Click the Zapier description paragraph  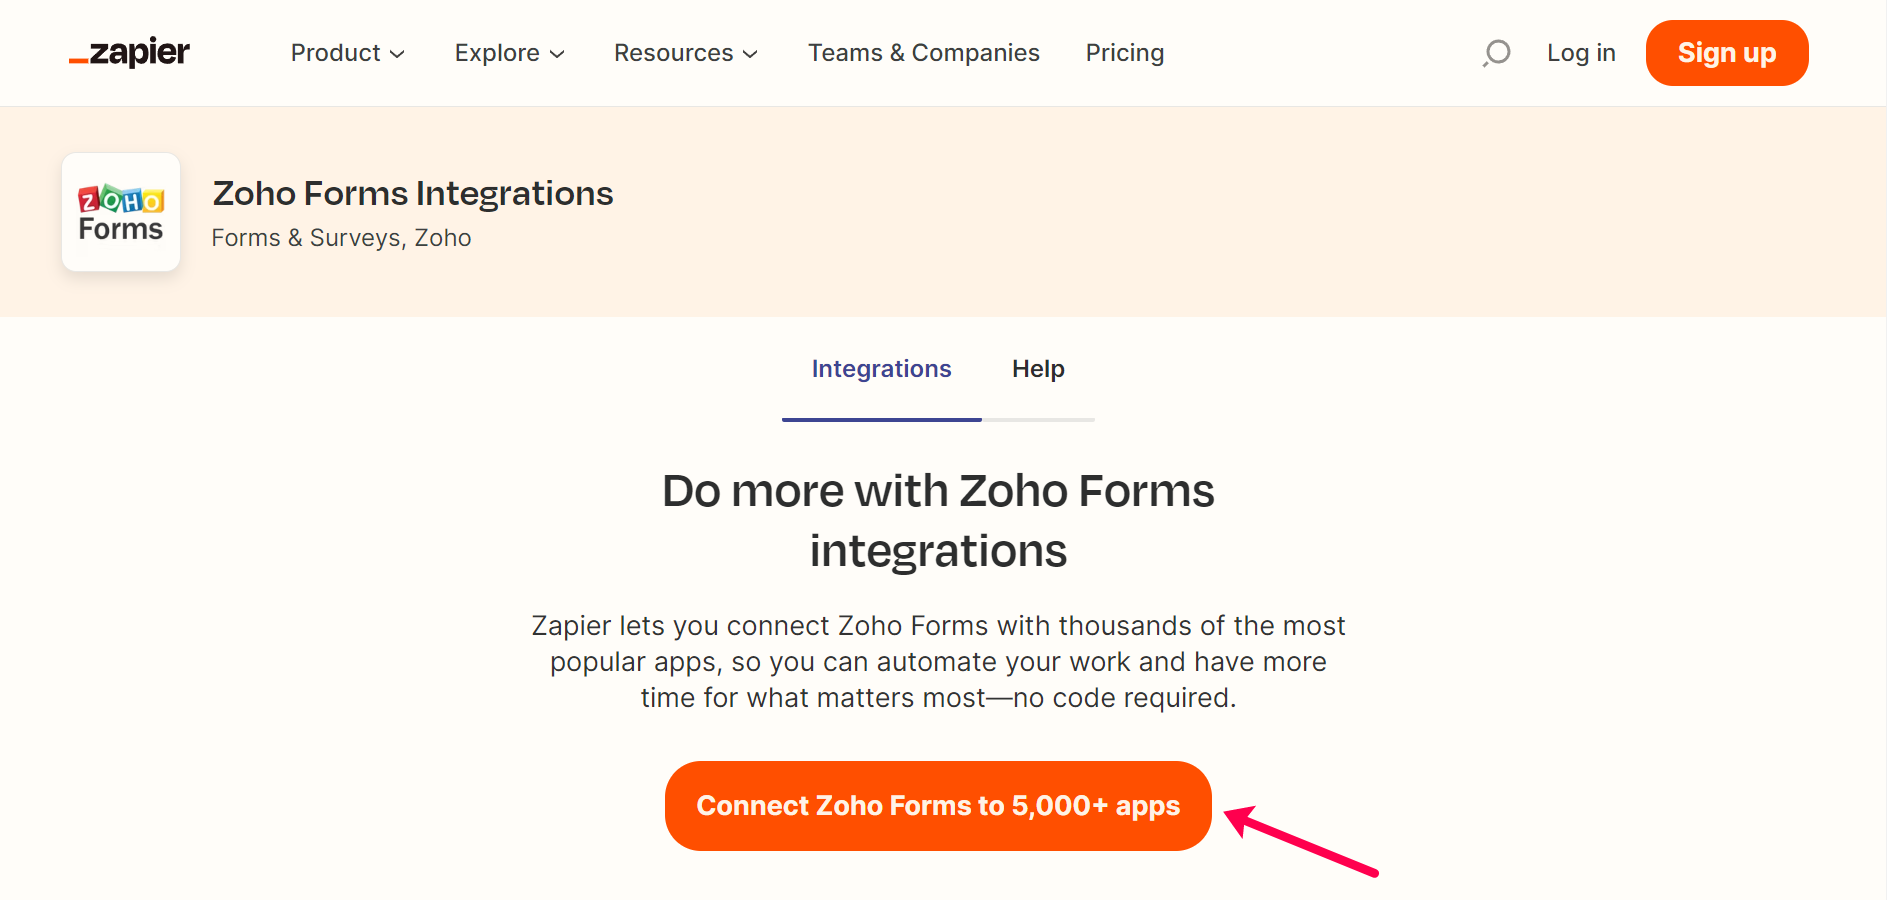[x=938, y=662]
